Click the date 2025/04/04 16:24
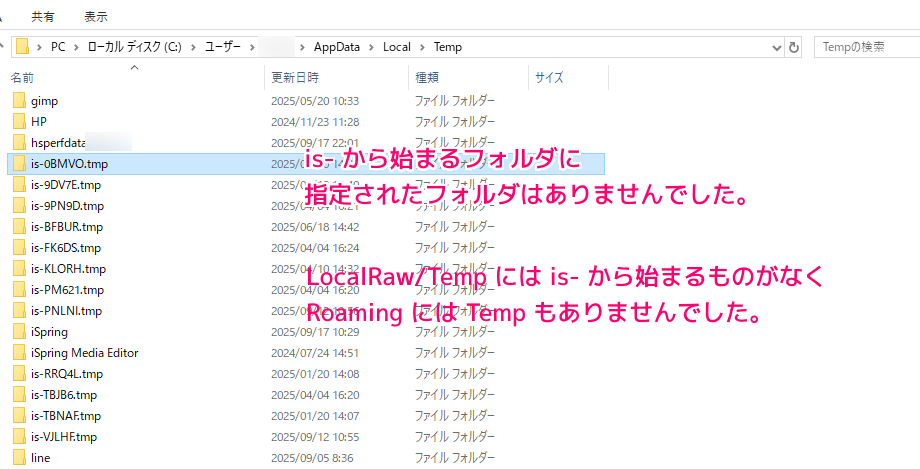 click(315, 248)
